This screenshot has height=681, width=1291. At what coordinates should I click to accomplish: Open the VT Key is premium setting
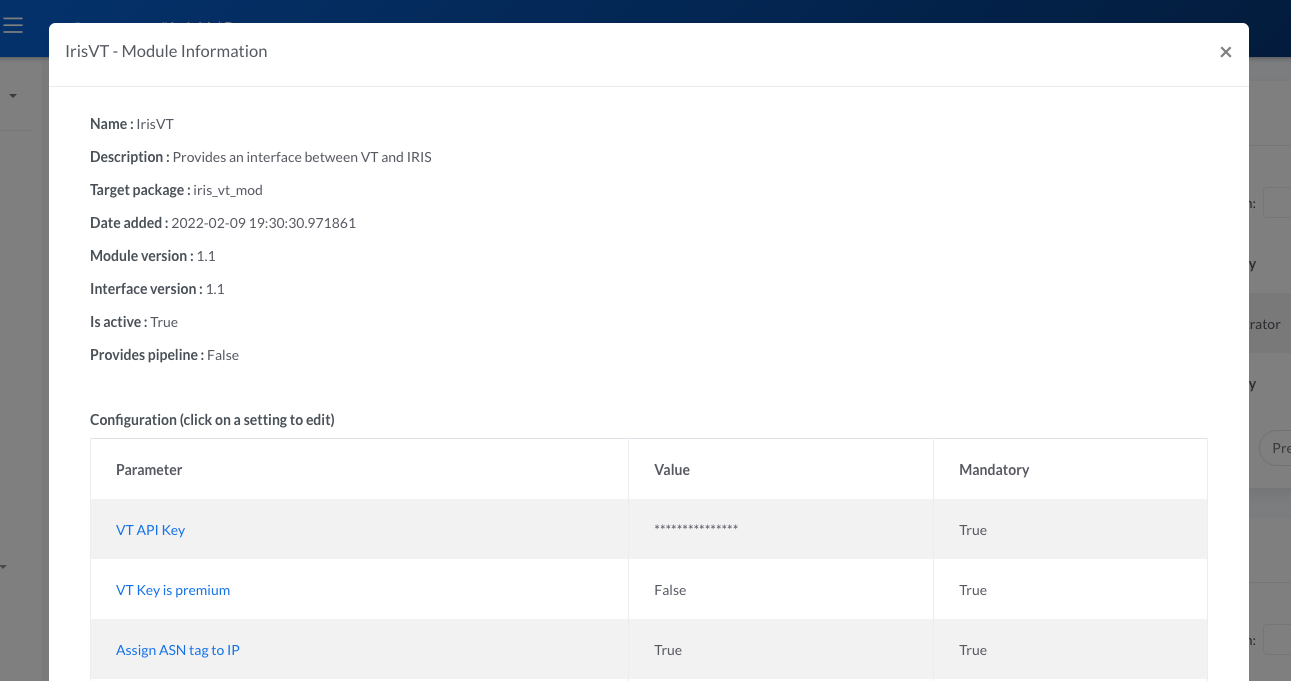point(173,590)
